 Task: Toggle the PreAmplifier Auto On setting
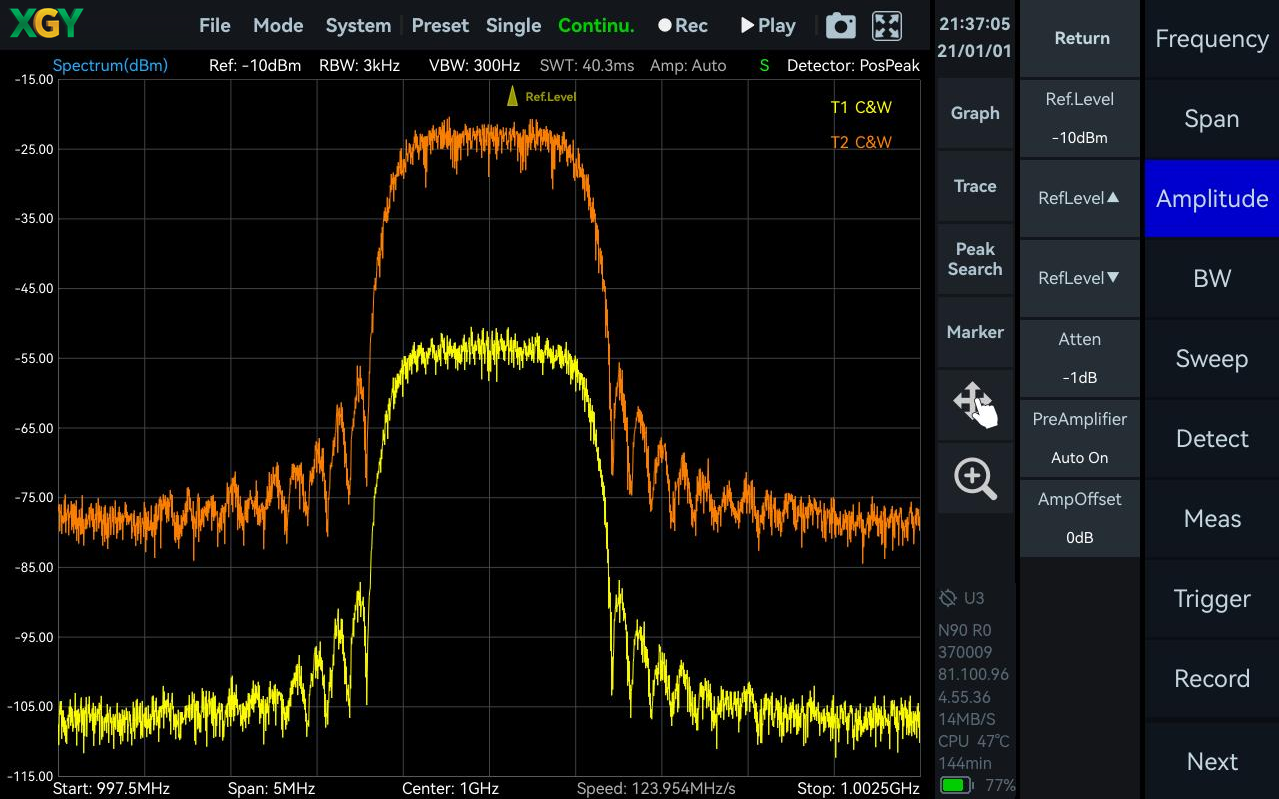(x=1080, y=438)
